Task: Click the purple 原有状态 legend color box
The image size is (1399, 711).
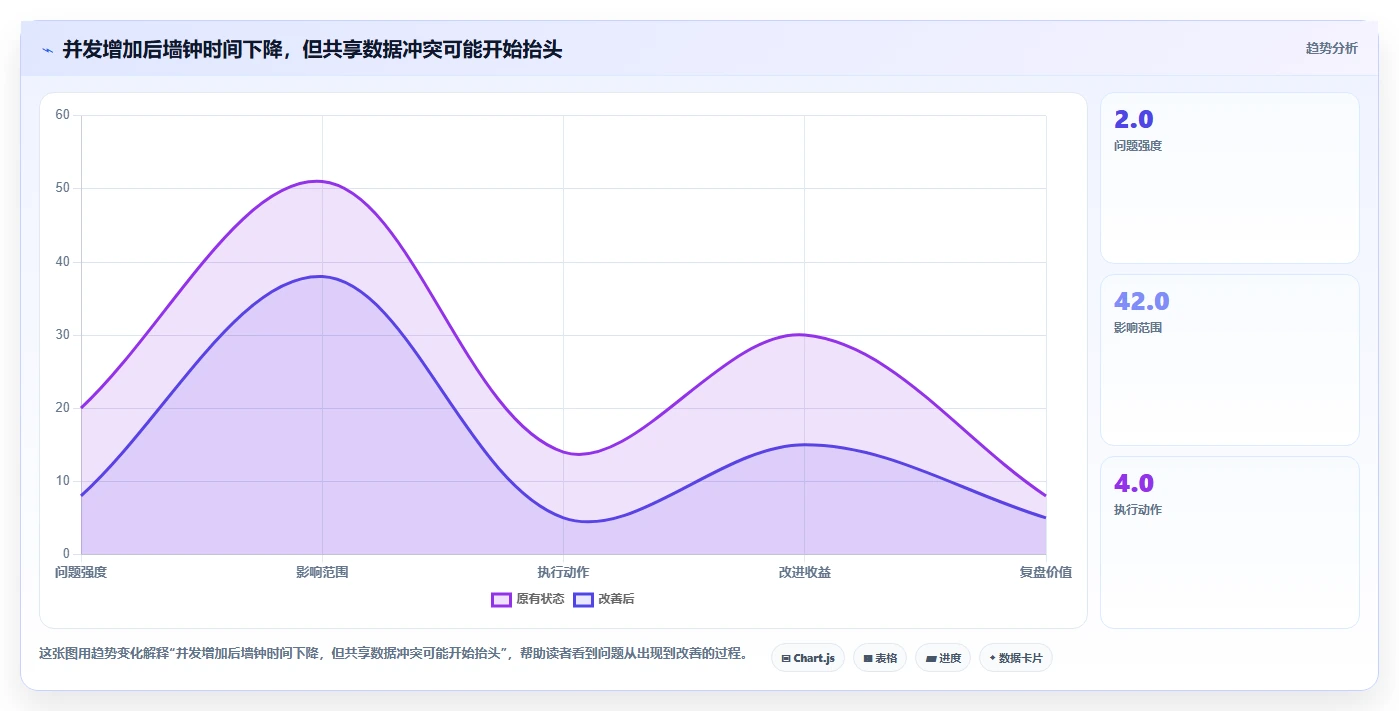Action: click(502, 599)
